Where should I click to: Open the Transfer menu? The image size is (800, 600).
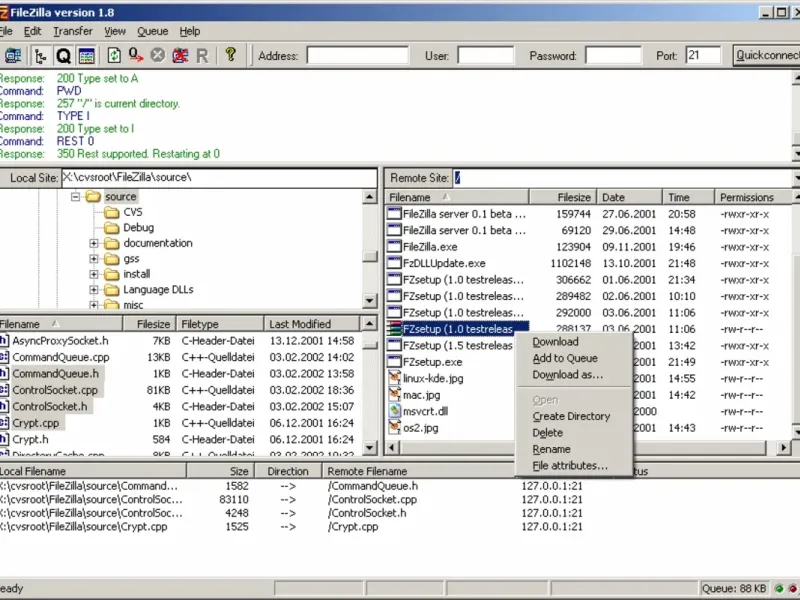(72, 32)
